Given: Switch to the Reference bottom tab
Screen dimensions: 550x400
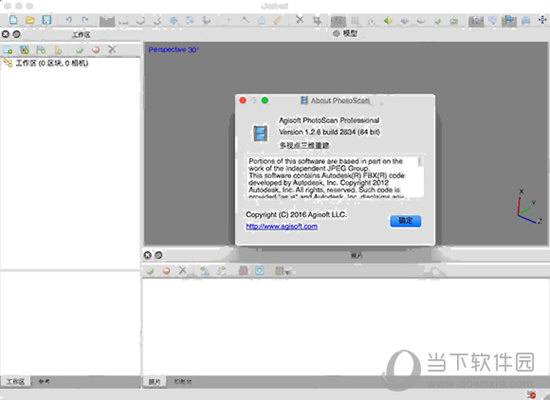Looking at the screenshot, I should 44,382.
